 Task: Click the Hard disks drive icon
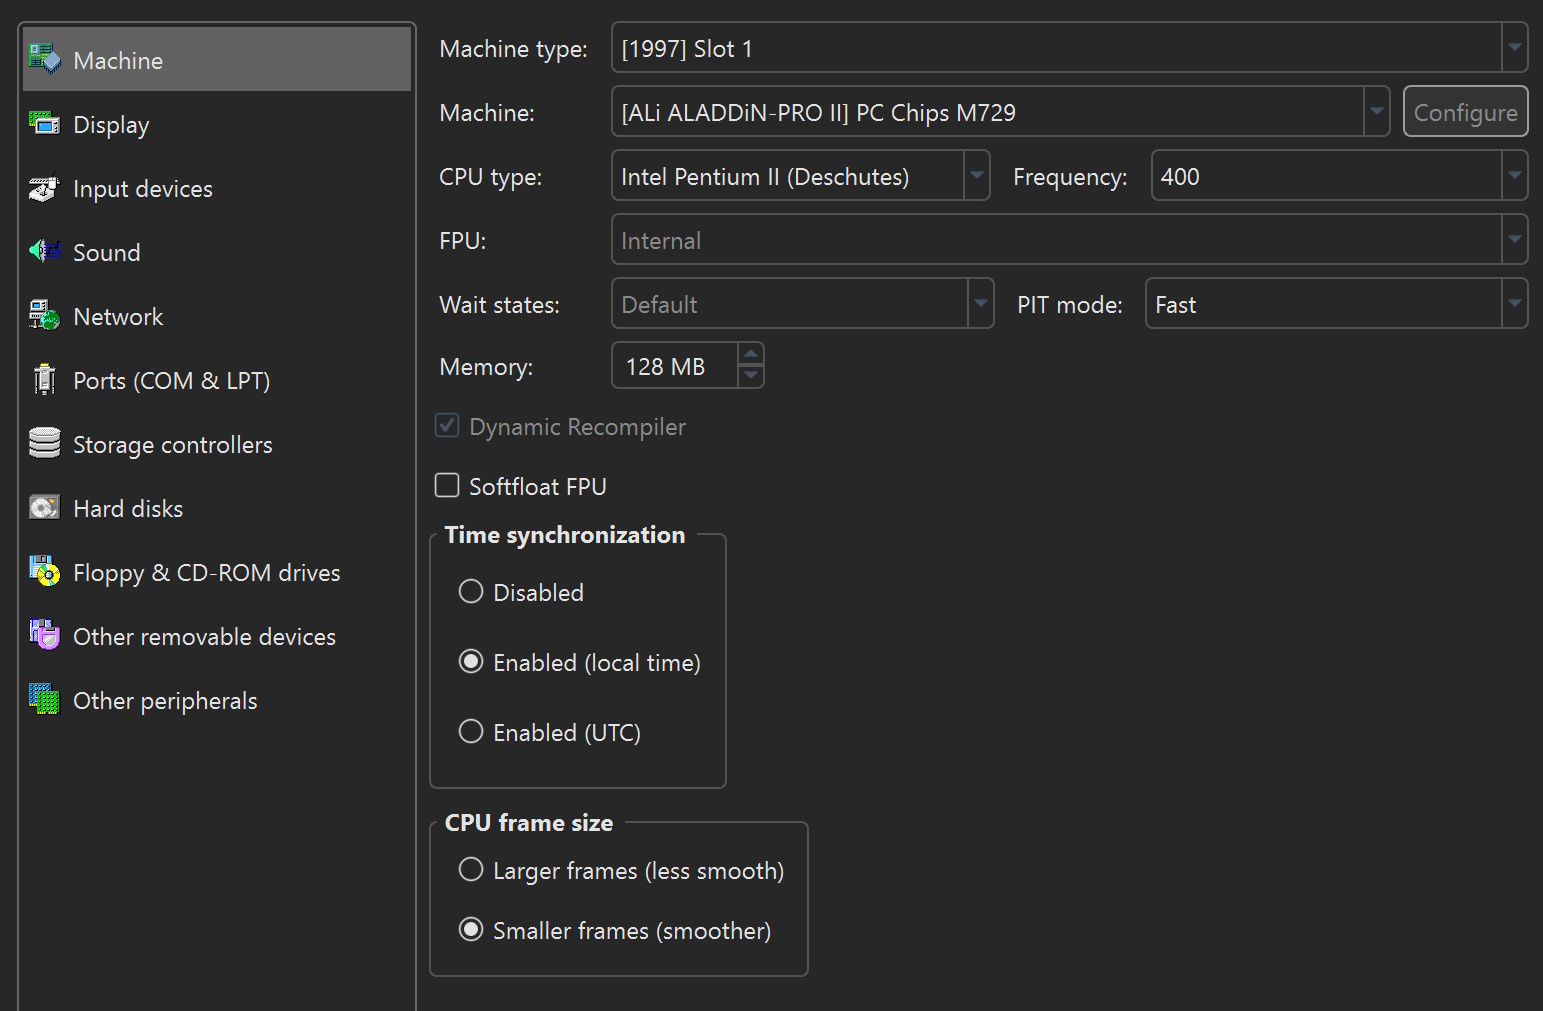coord(45,508)
